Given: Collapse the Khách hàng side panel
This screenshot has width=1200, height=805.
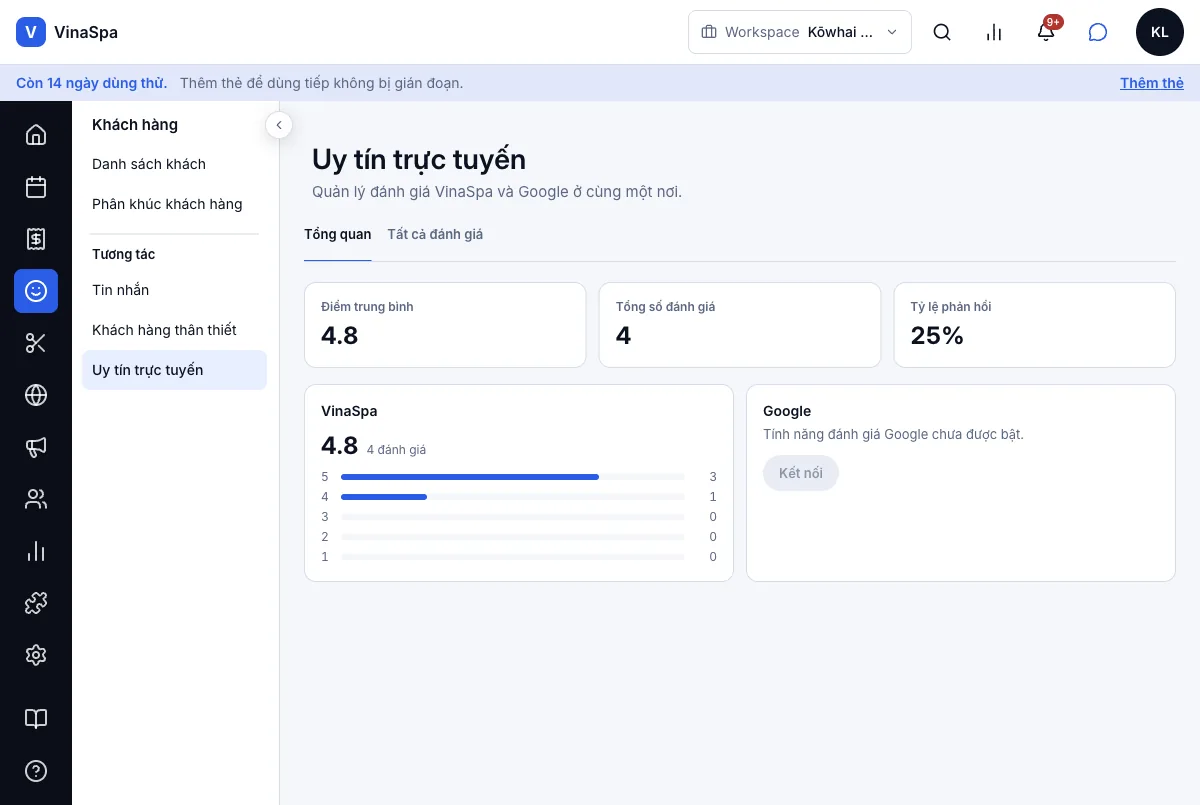Looking at the screenshot, I should [279, 125].
